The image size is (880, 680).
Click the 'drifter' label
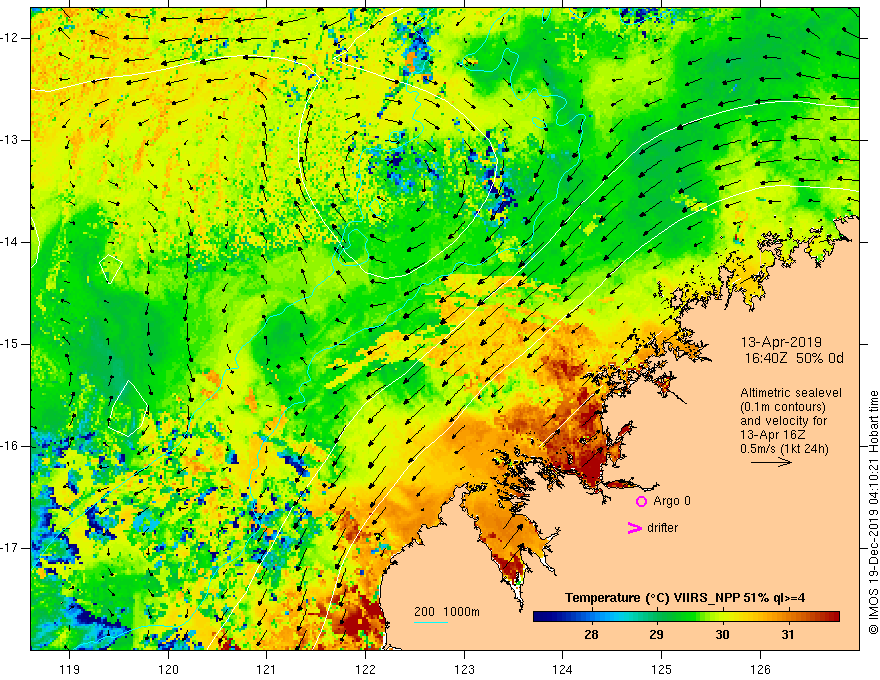pos(662,528)
